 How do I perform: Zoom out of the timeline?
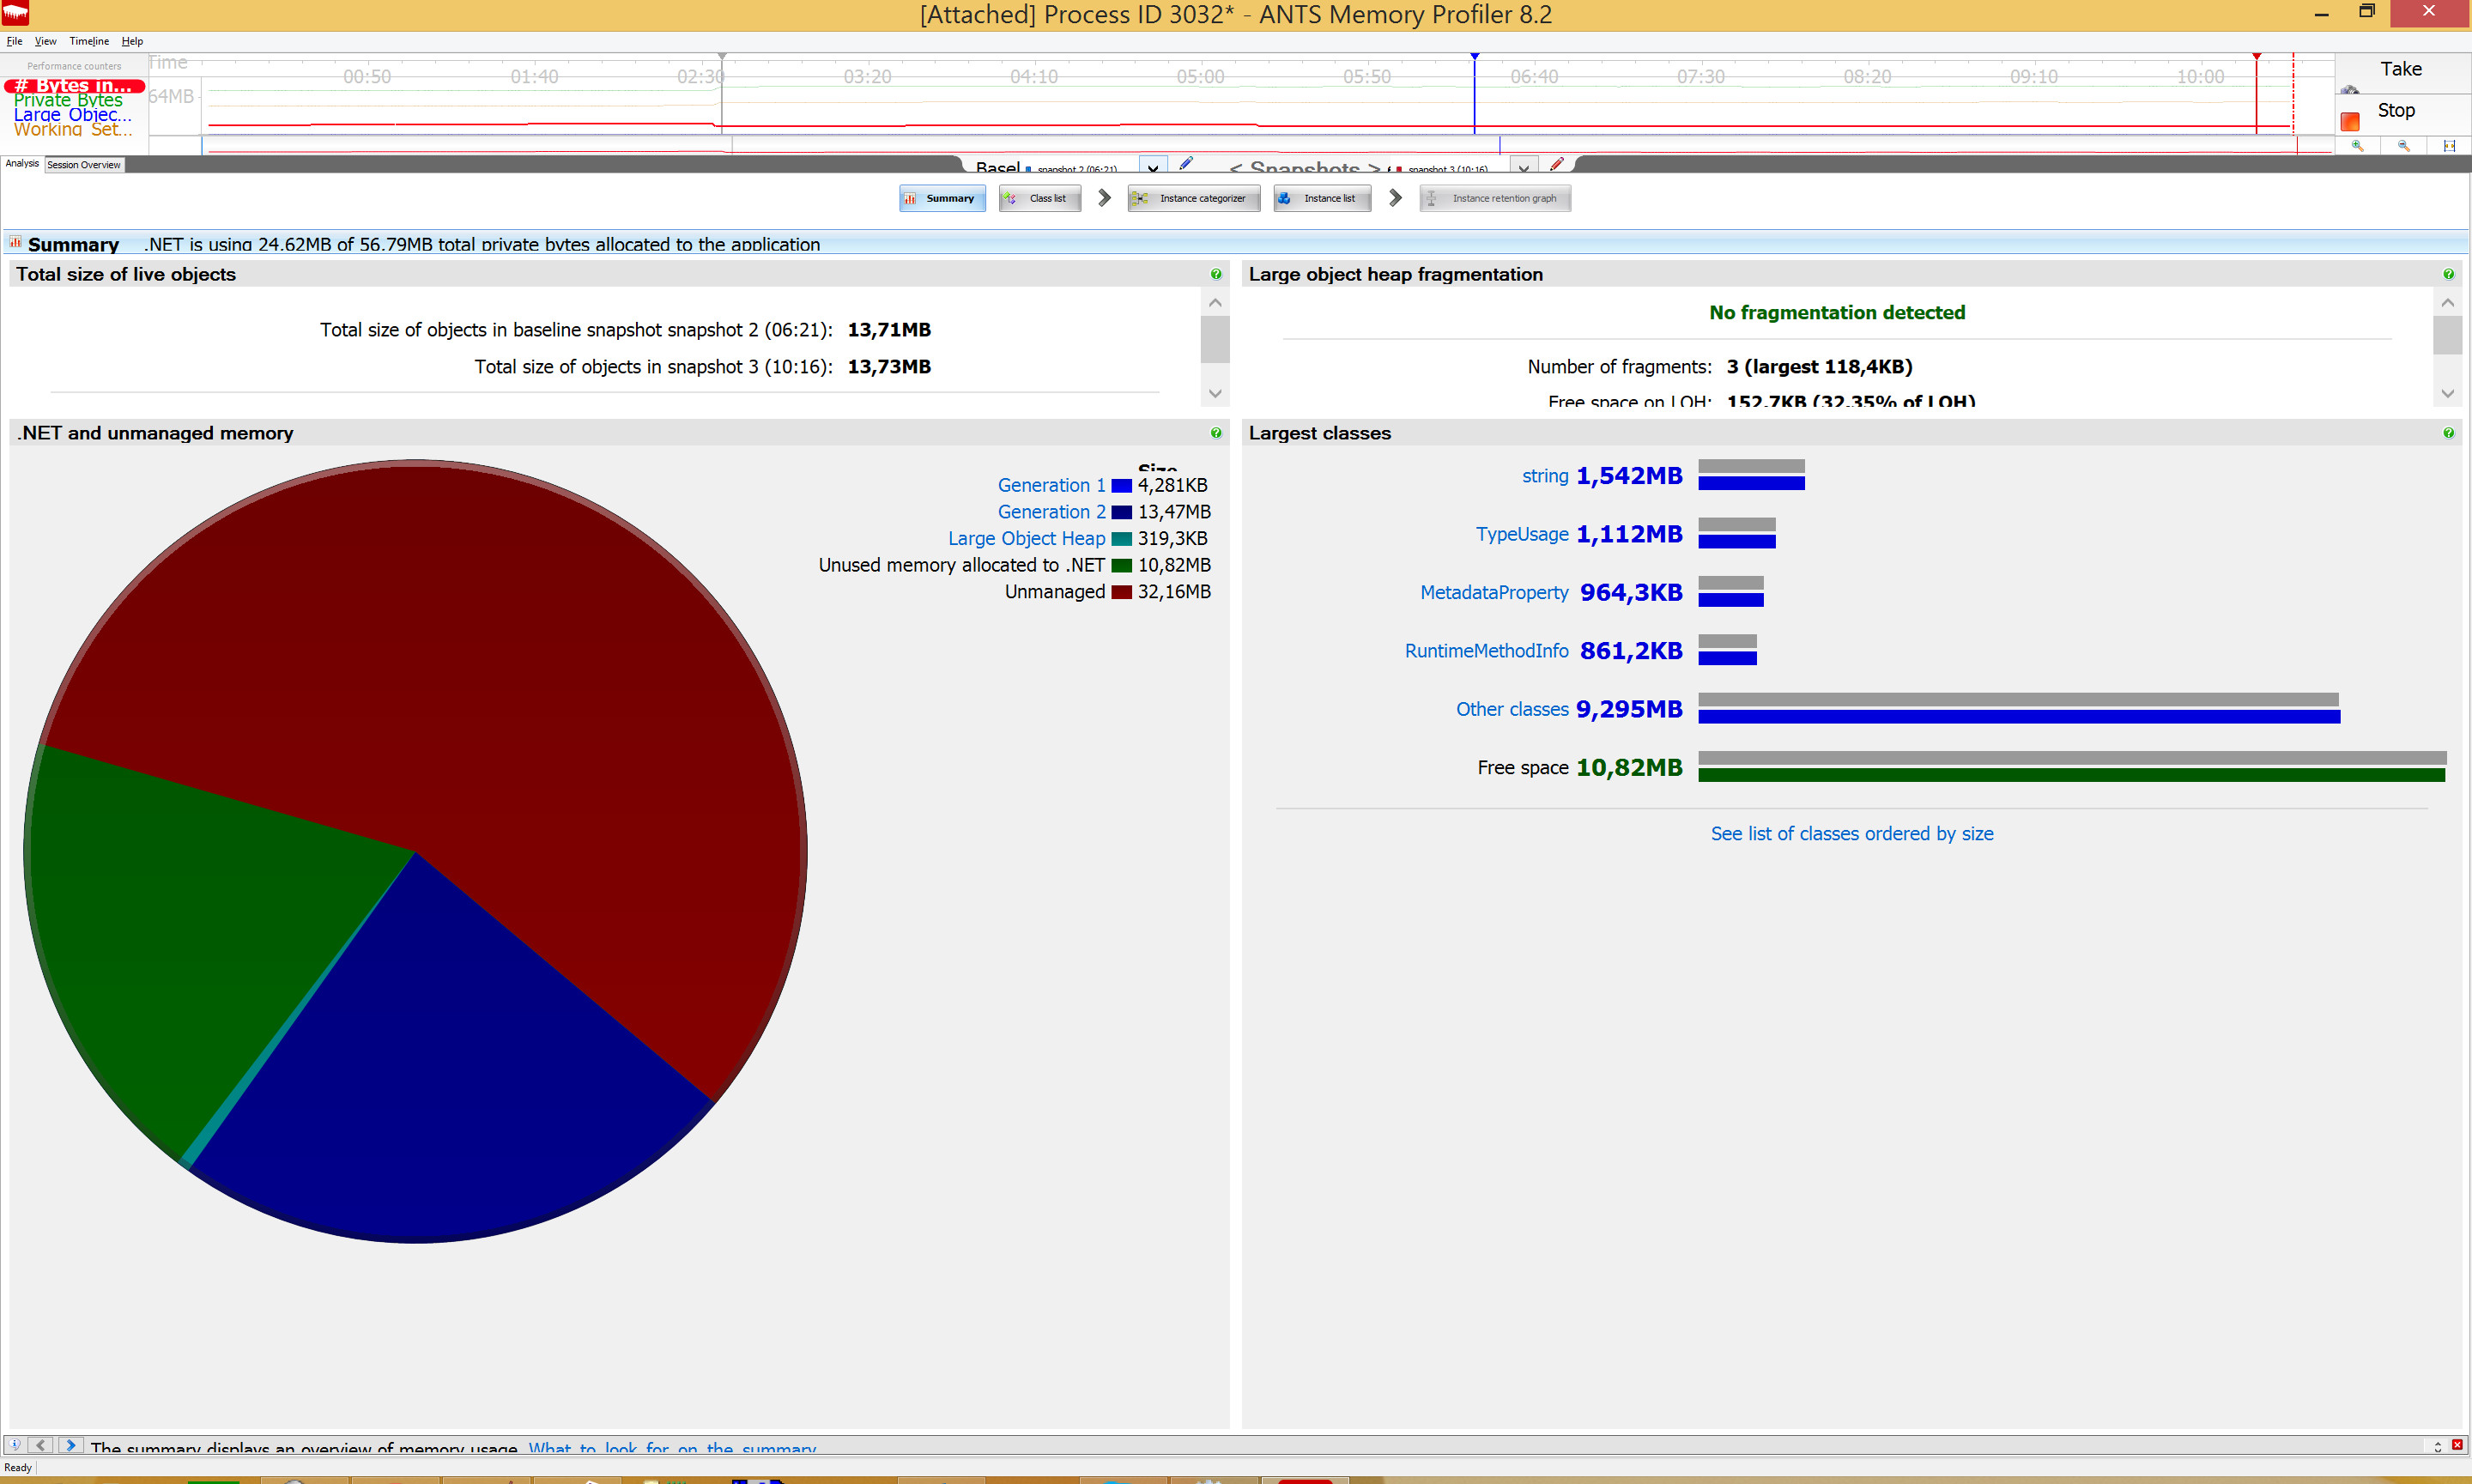pos(2404,146)
